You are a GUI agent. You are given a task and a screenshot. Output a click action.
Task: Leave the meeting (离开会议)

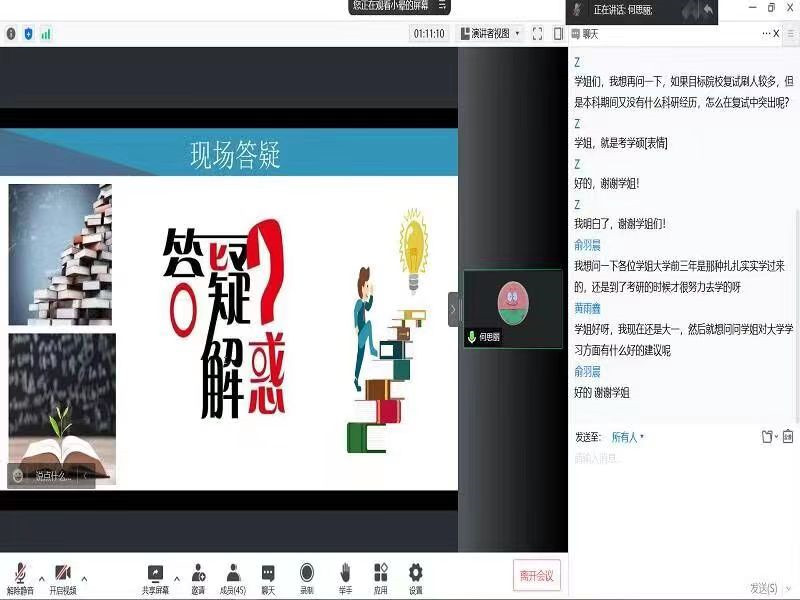536,576
